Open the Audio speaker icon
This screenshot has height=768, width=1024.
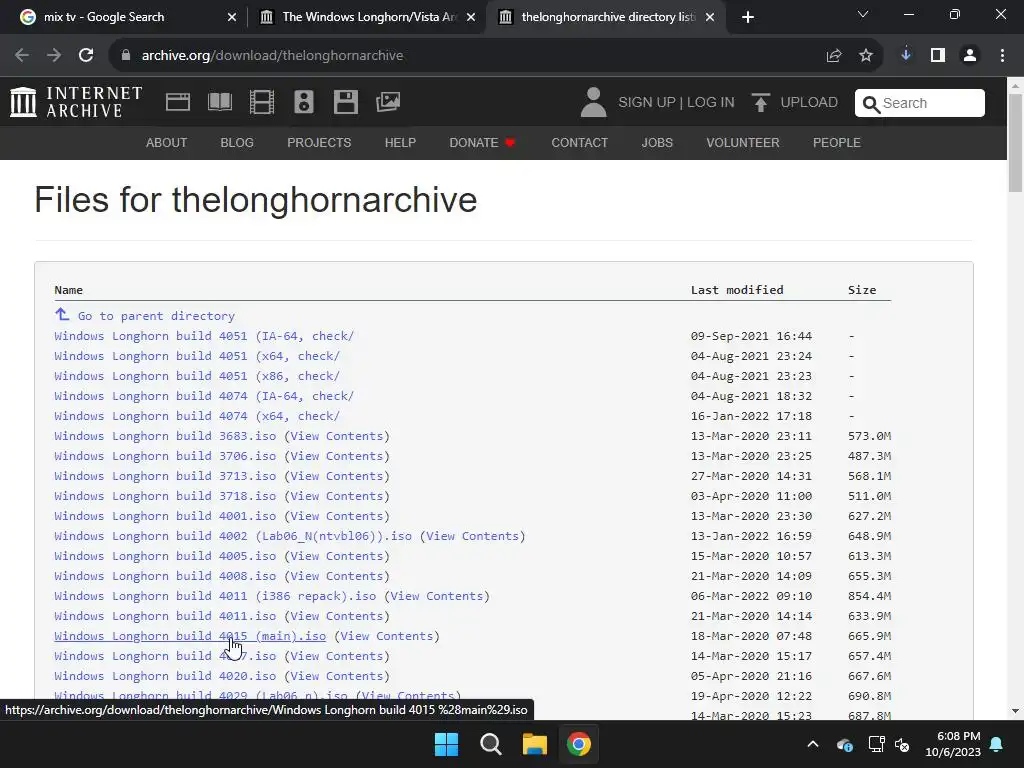click(x=304, y=102)
